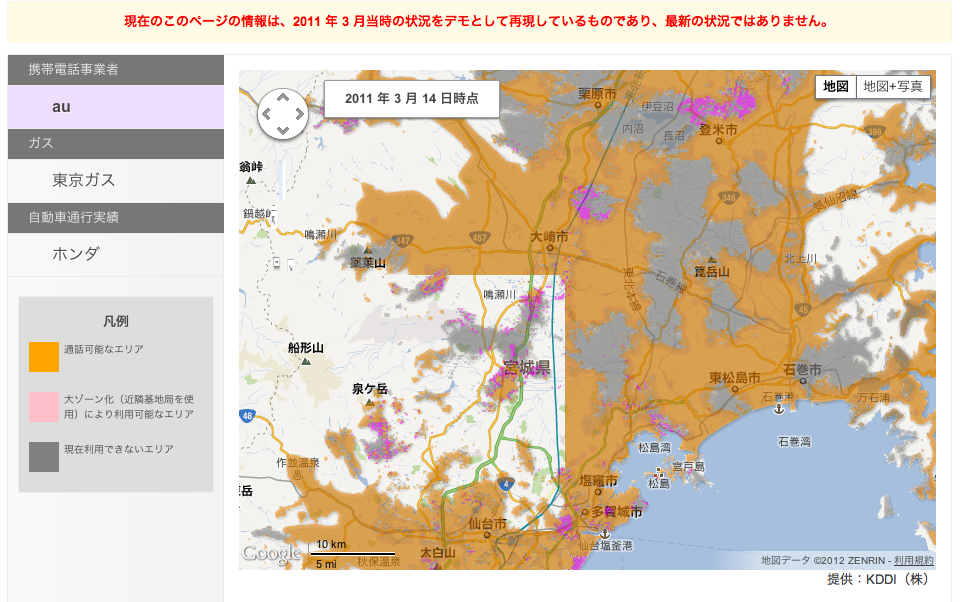This screenshot has height=602, width=960.
Task: Switch map to 地図 view
Action: (x=836, y=86)
